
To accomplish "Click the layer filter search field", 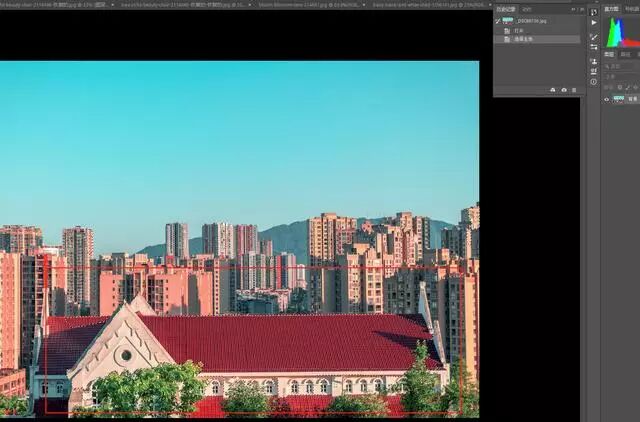I will point(621,66).
